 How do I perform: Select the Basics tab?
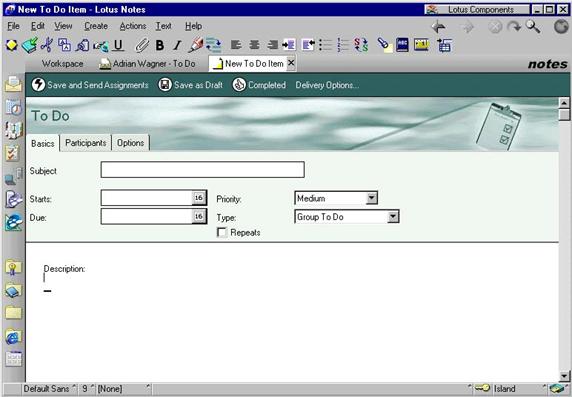coord(43,143)
